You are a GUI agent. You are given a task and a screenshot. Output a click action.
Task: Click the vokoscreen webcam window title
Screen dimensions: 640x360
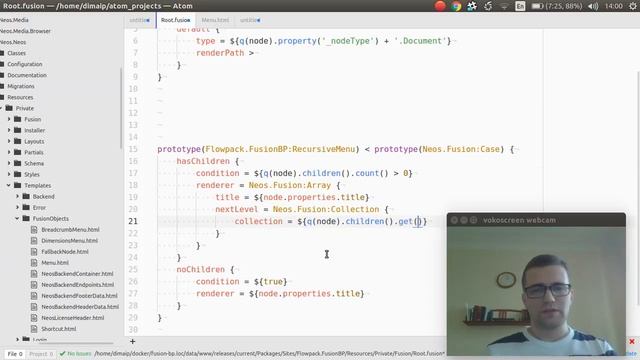pyautogui.click(x=519, y=220)
